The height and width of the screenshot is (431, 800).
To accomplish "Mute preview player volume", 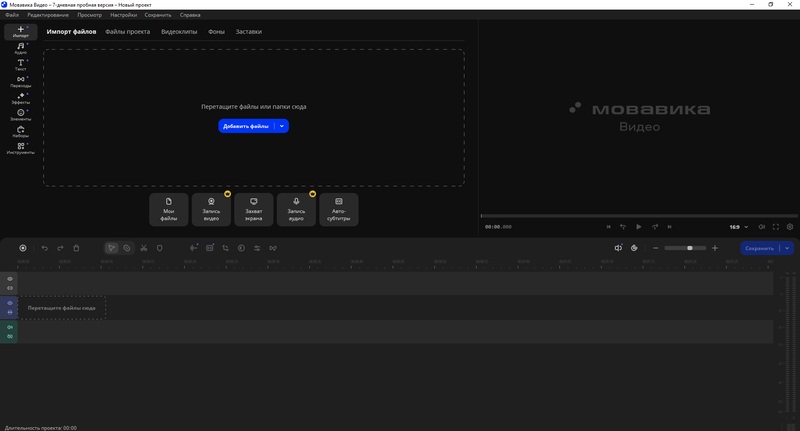I will coord(761,226).
